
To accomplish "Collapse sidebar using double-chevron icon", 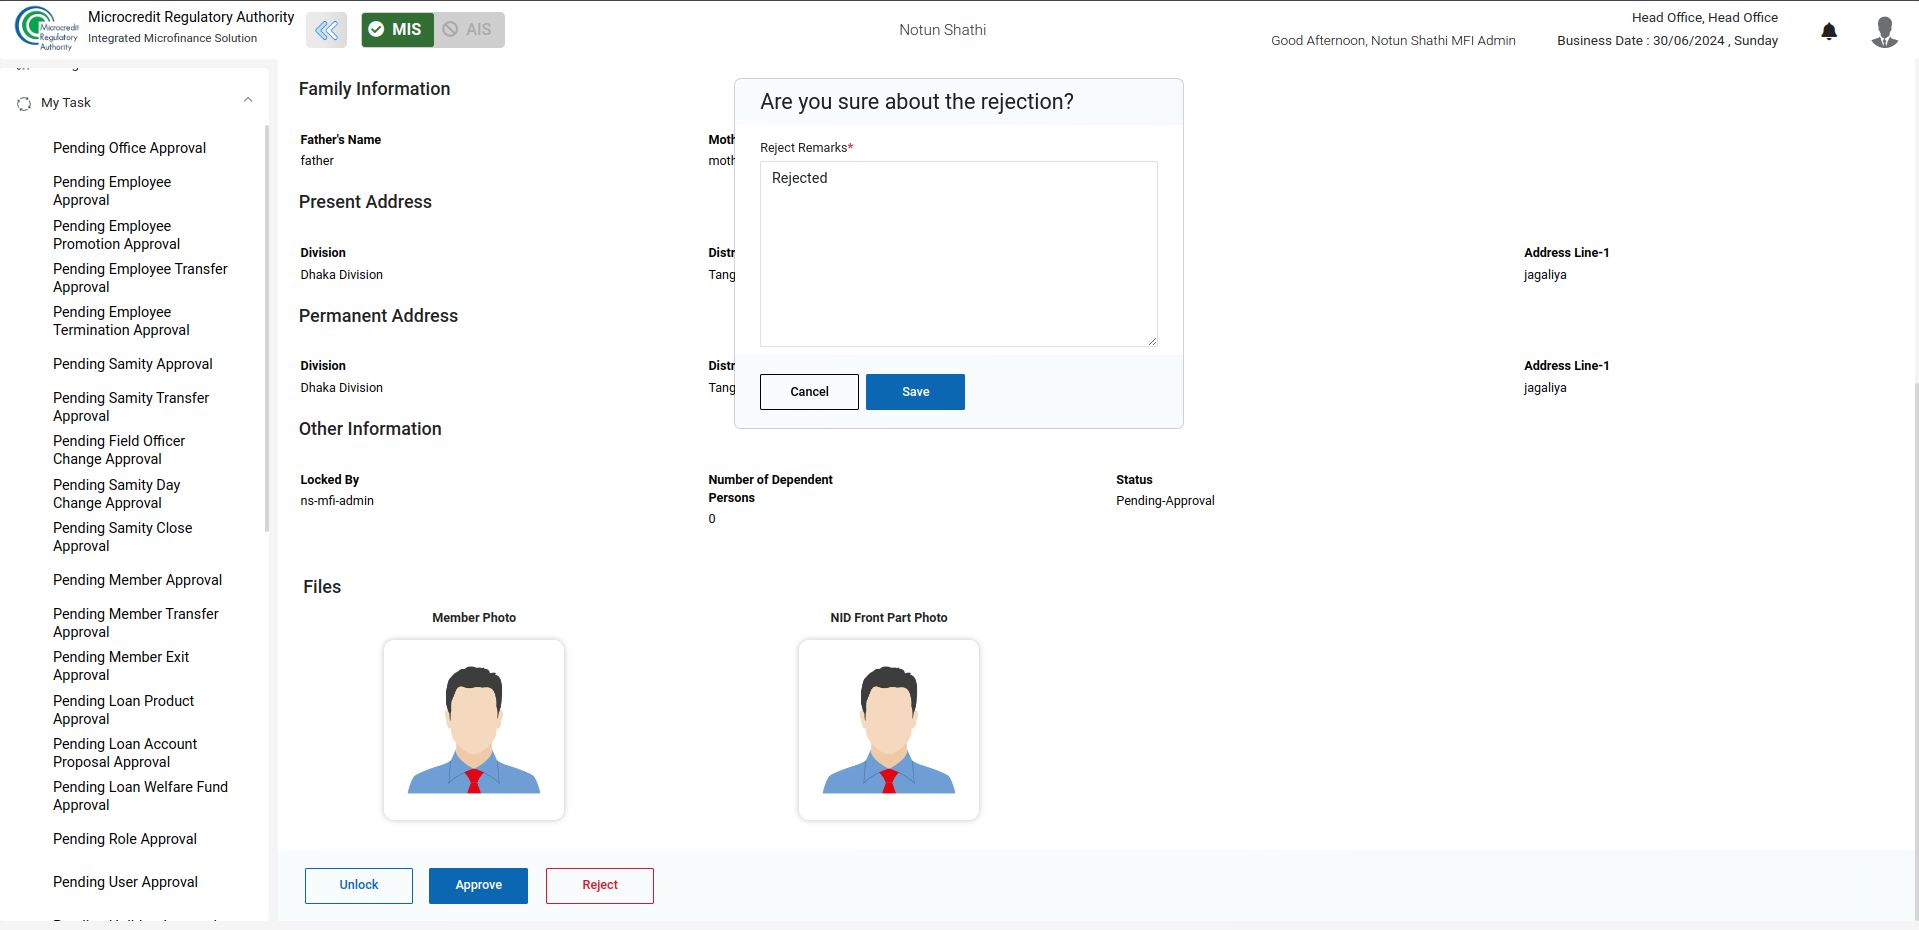I will (x=326, y=30).
